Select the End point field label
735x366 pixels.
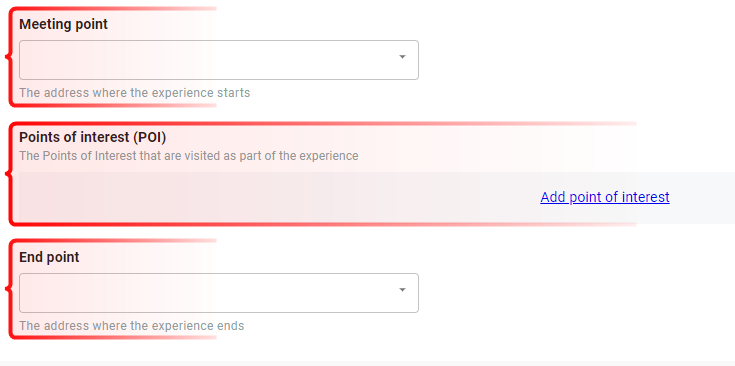[49, 257]
